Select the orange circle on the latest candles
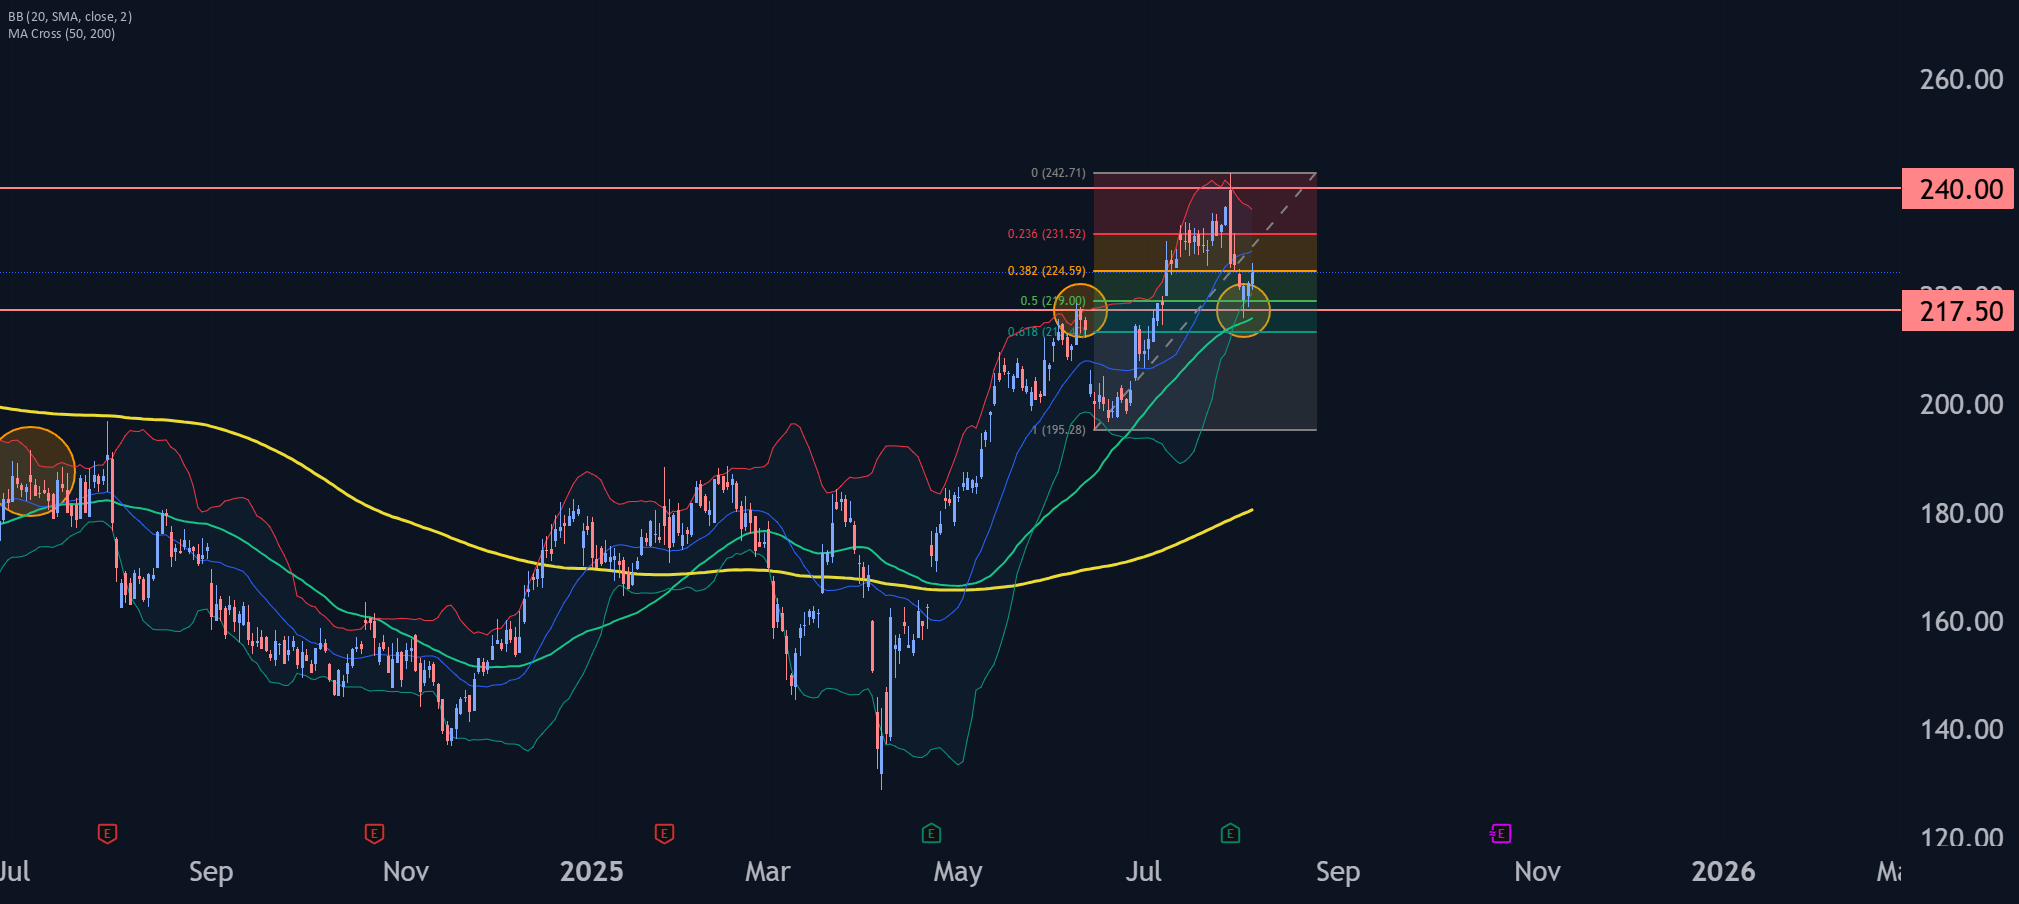 pyautogui.click(x=1243, y=310)
